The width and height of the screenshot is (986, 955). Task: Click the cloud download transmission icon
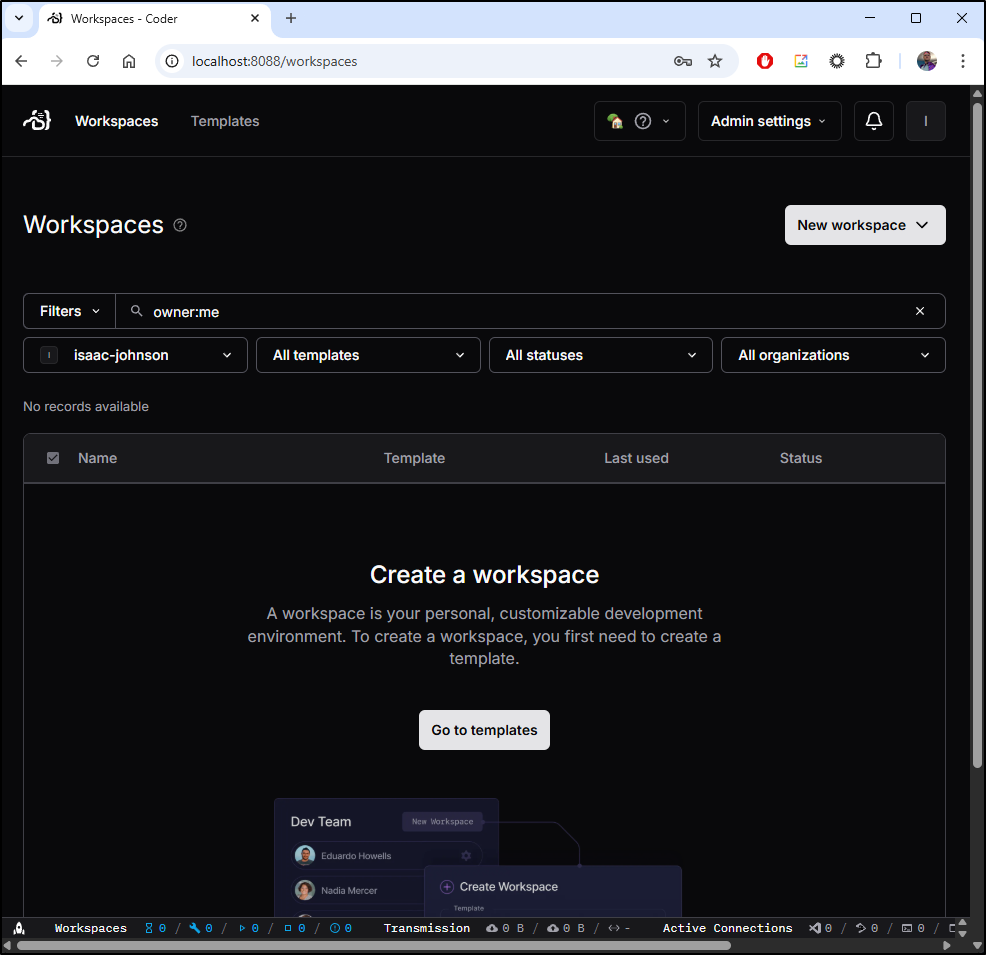pos(492,928)
